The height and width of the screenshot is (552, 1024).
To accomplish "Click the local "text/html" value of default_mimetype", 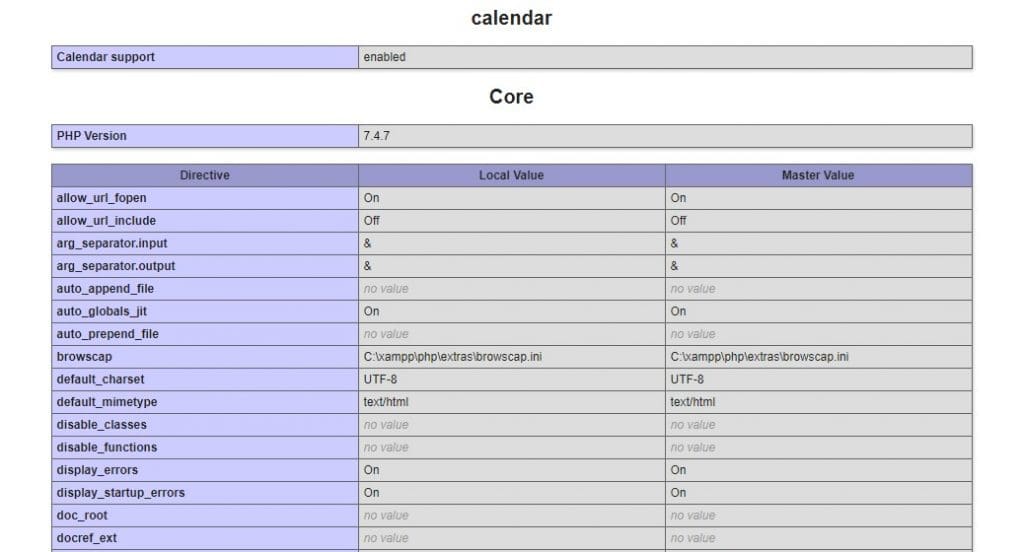I will coord(386,402).
